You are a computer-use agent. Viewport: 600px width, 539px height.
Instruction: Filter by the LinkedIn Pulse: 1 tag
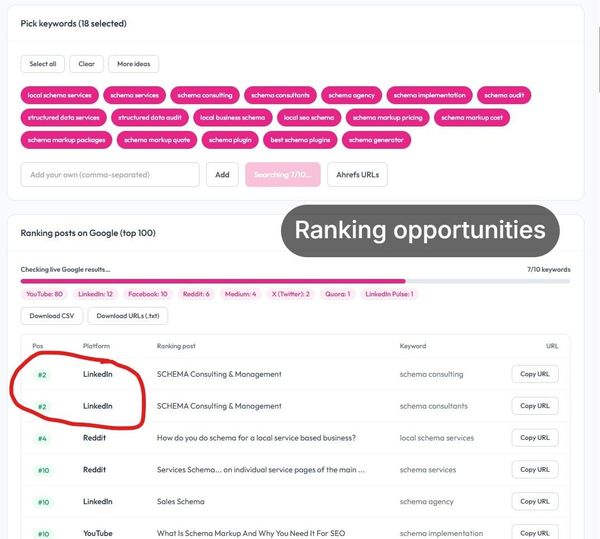tap(389, 294)
